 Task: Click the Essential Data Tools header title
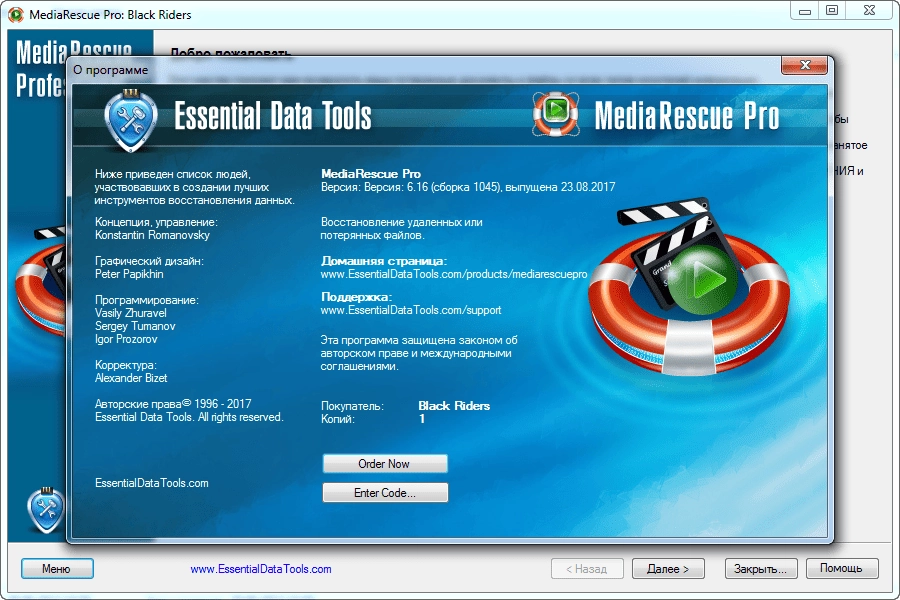[x=273, y=115]
